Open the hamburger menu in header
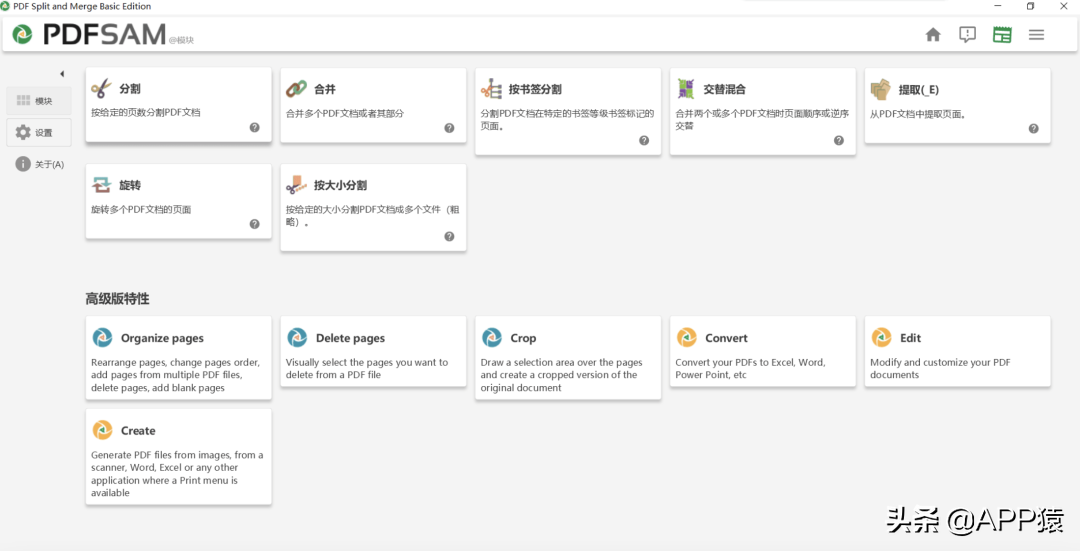 (1037, 34)
